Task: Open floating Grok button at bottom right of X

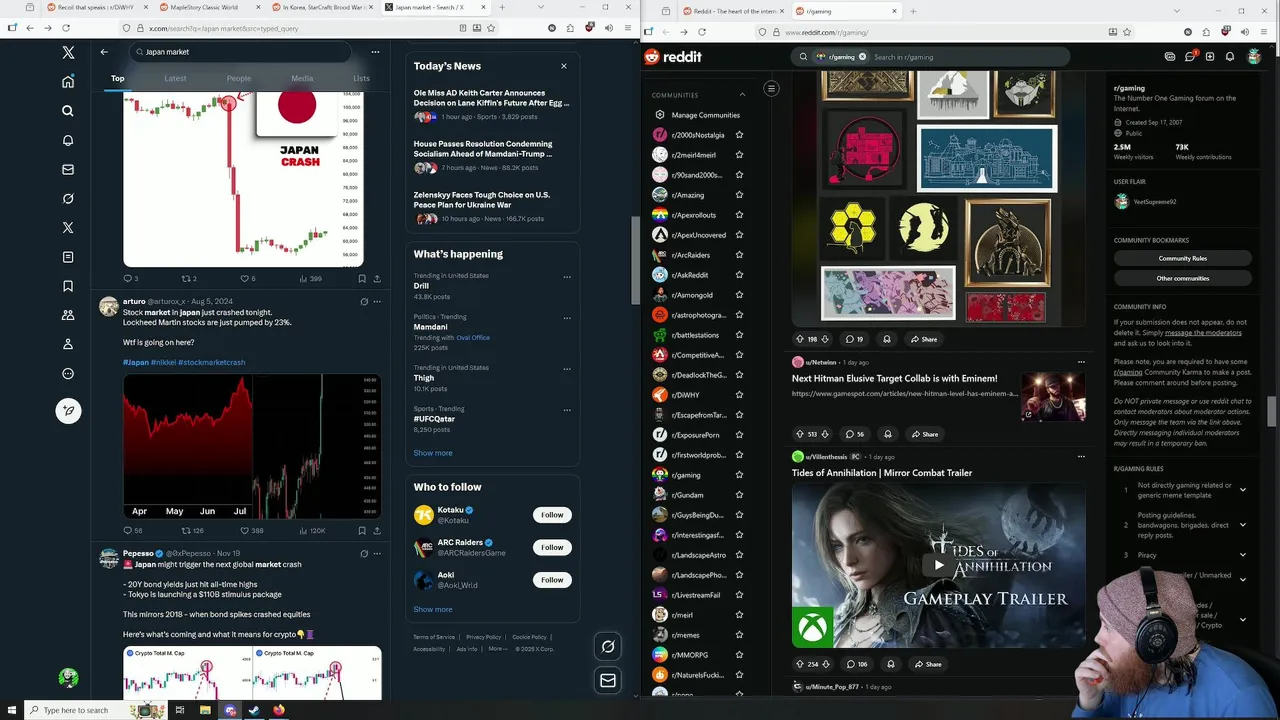Action: (x=608, y=647)
